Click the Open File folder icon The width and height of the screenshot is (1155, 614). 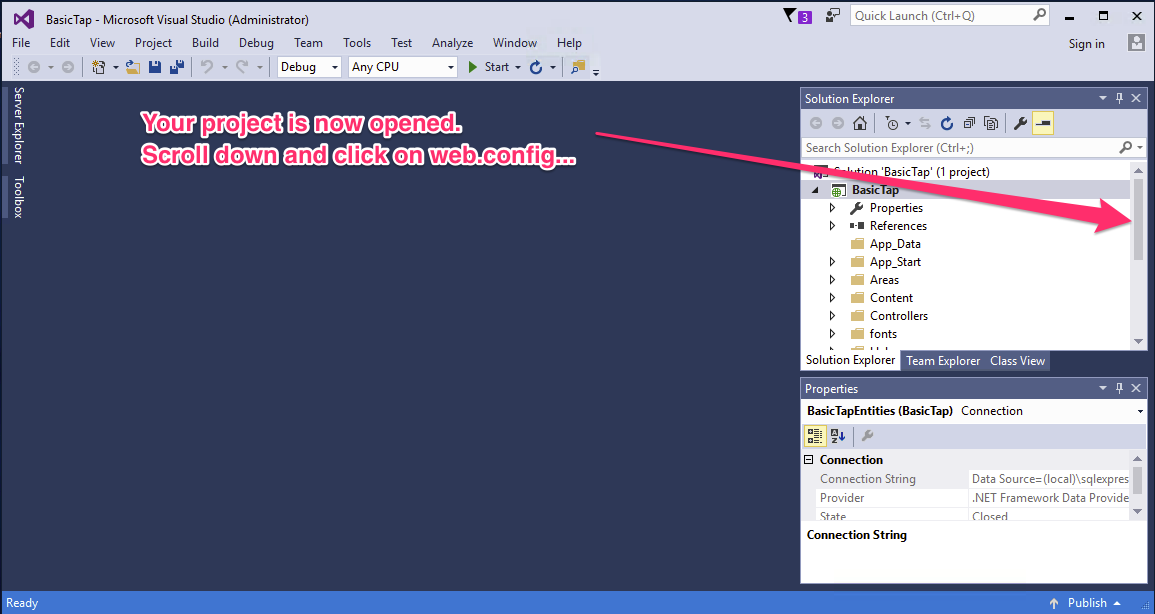coord(133,67)
